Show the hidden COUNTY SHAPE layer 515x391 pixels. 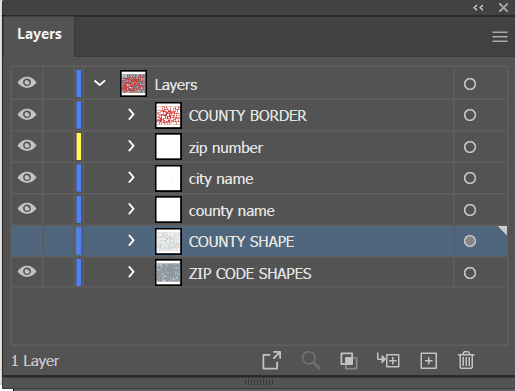(x=27, y=241)
